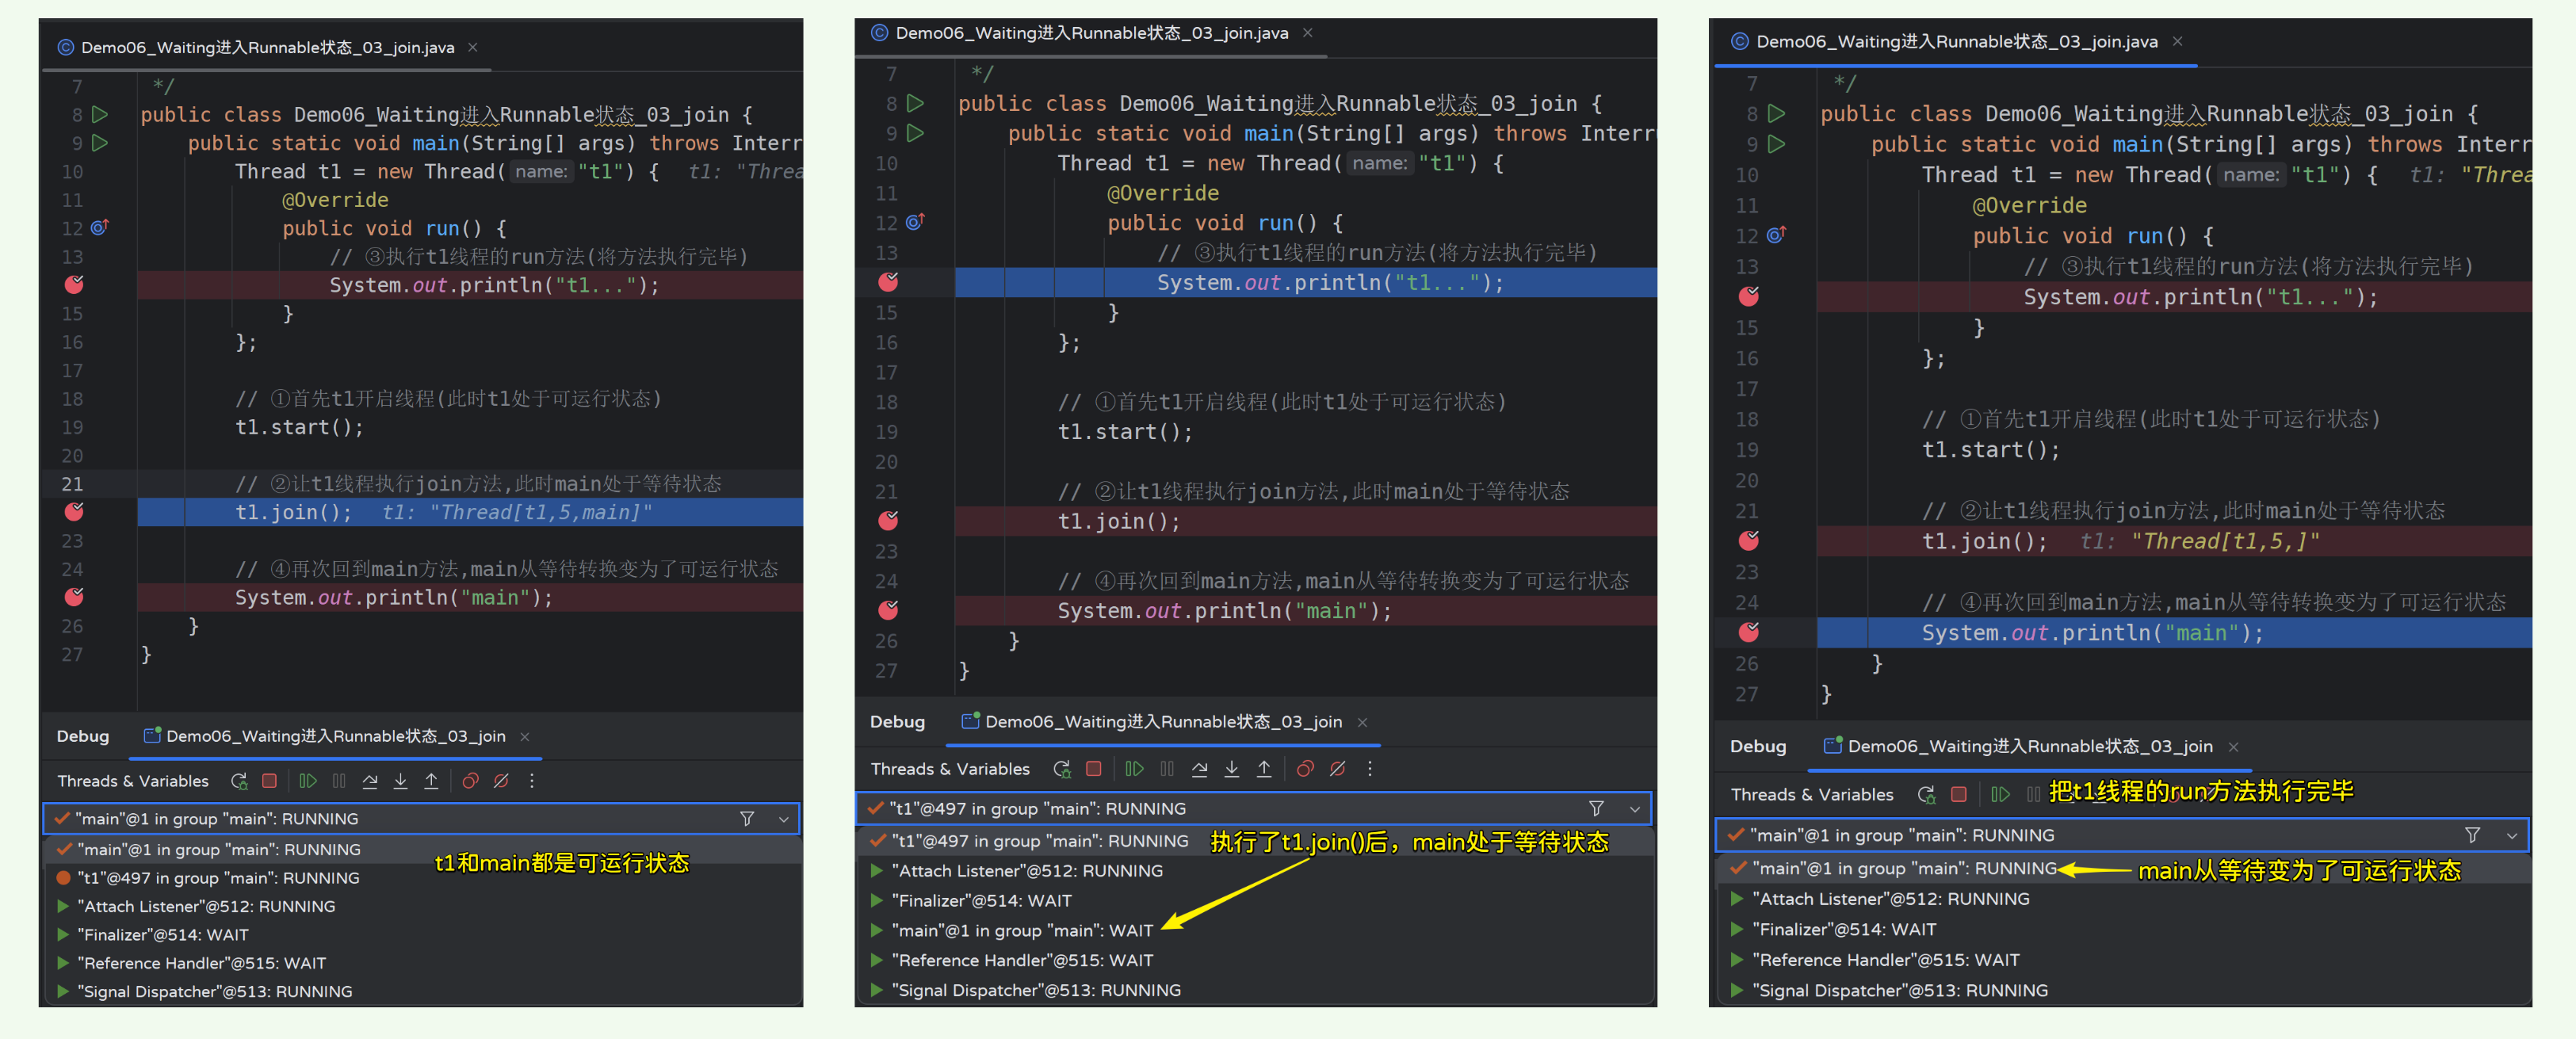Screen dimensions: 2576x1039
Task: Click Step Over icon in left debug toolbar
Action: [370, 781]
